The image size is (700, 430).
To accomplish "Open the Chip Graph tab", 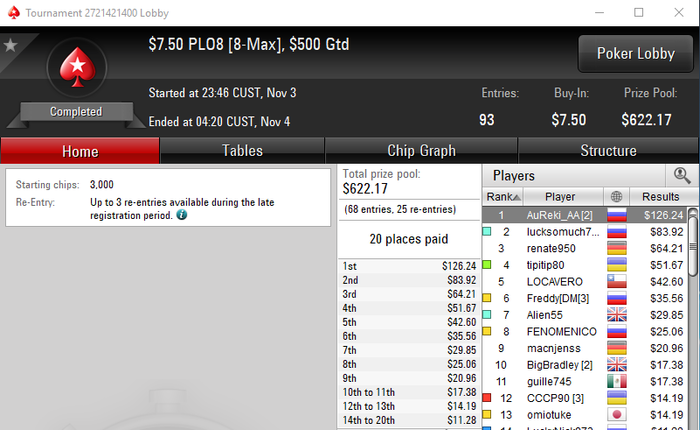I will coord(421,150).
